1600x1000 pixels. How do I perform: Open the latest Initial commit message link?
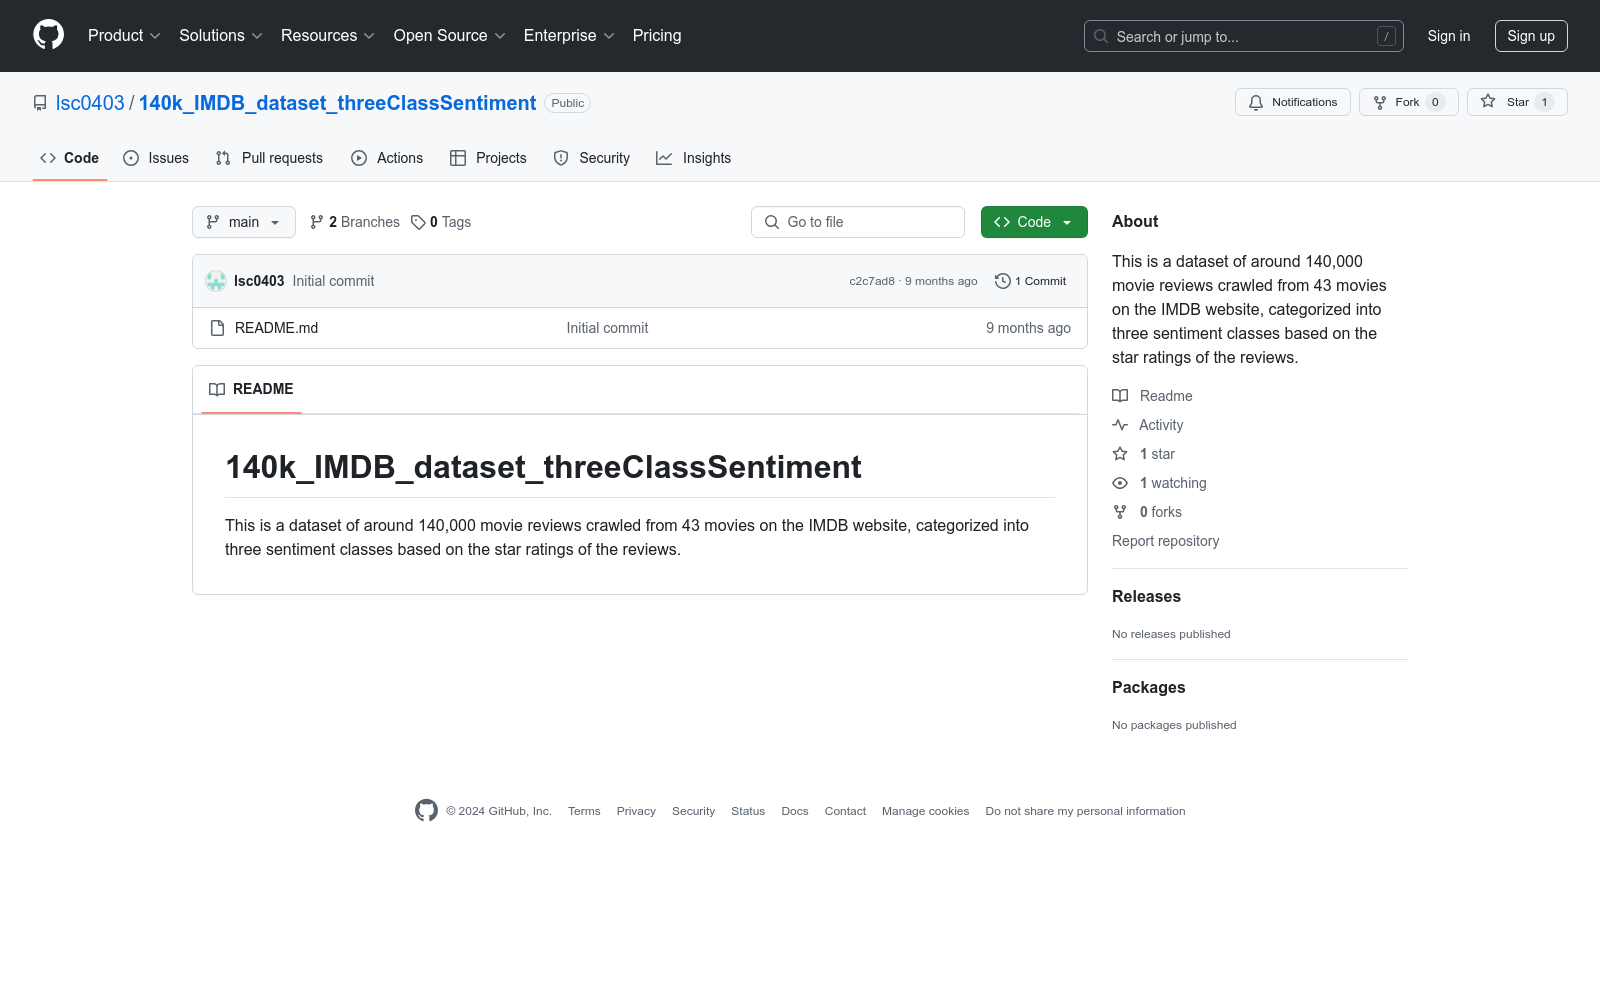tap(333, 281)
